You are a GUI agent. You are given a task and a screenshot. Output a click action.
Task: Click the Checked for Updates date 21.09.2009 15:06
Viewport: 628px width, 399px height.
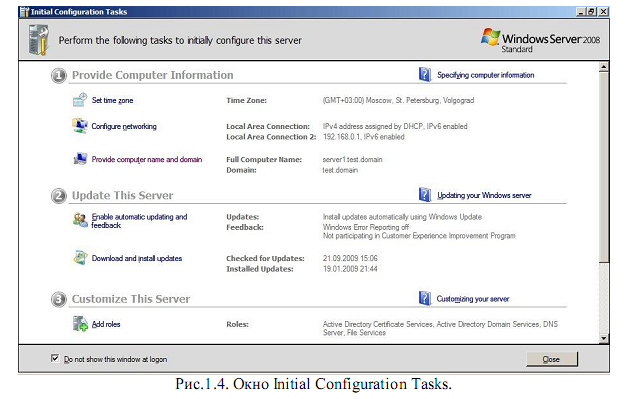tap(350, 258)
